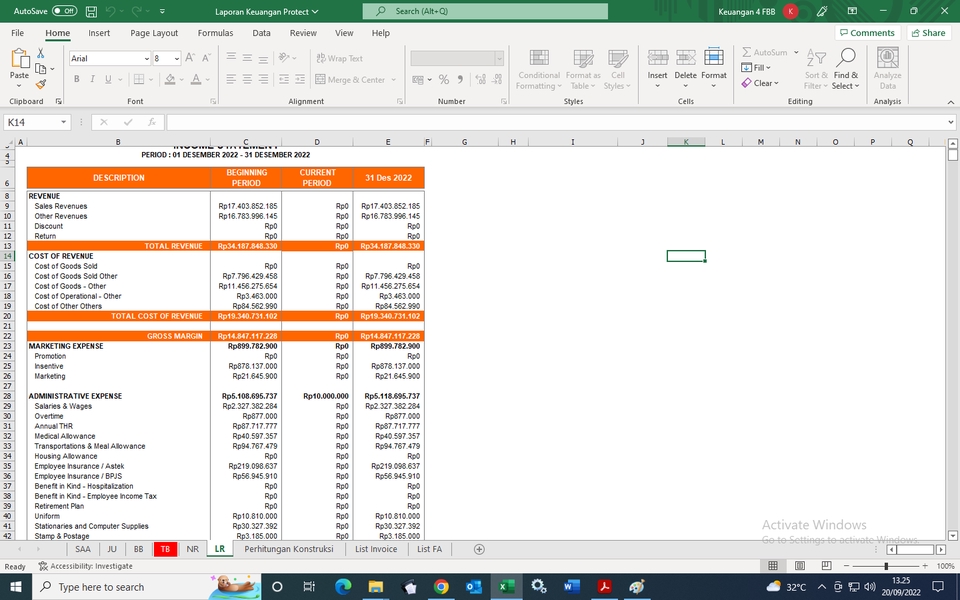Click Accessibility: Investigate status
The height and width of the screenshot is (600, 960).
[x=86, y=566]
